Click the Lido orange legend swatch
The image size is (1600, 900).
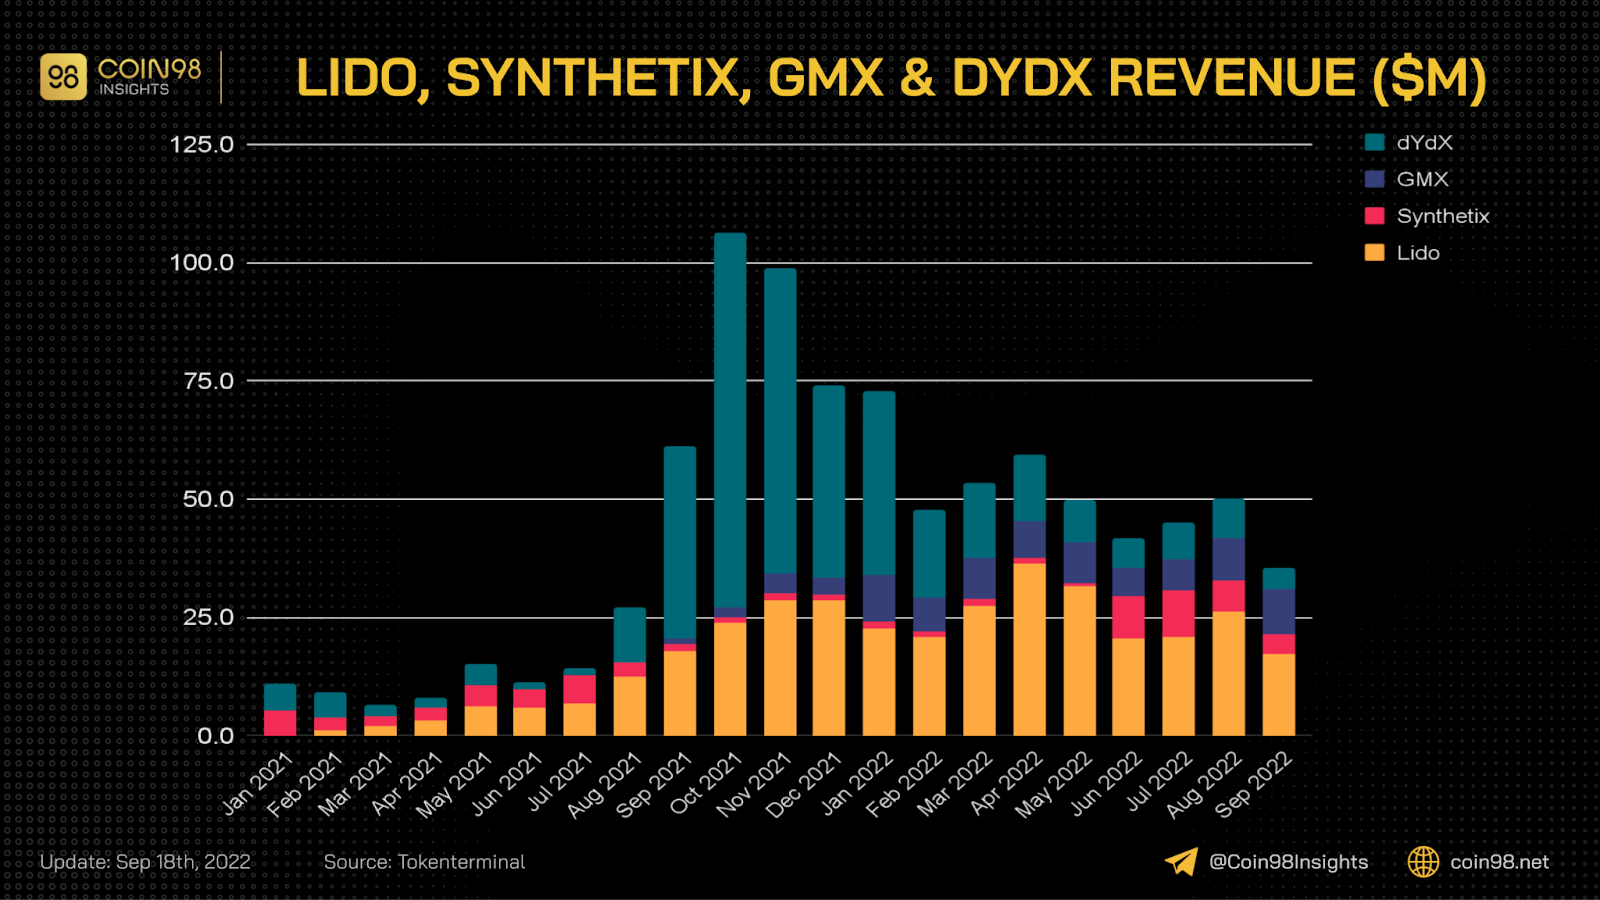pyautogui.click(x=1375, y=253)
